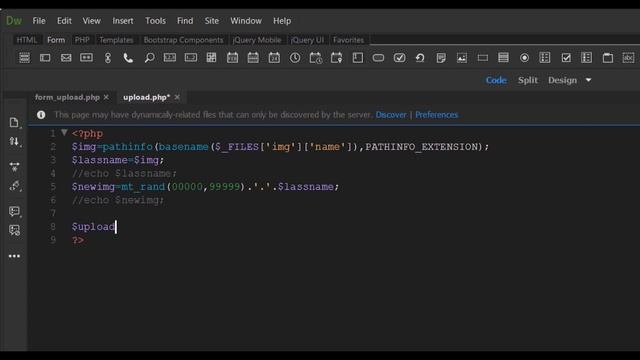Viewport: 640px width, 360px height.
Task: Open the Tools menu
Action: [156, 21]
